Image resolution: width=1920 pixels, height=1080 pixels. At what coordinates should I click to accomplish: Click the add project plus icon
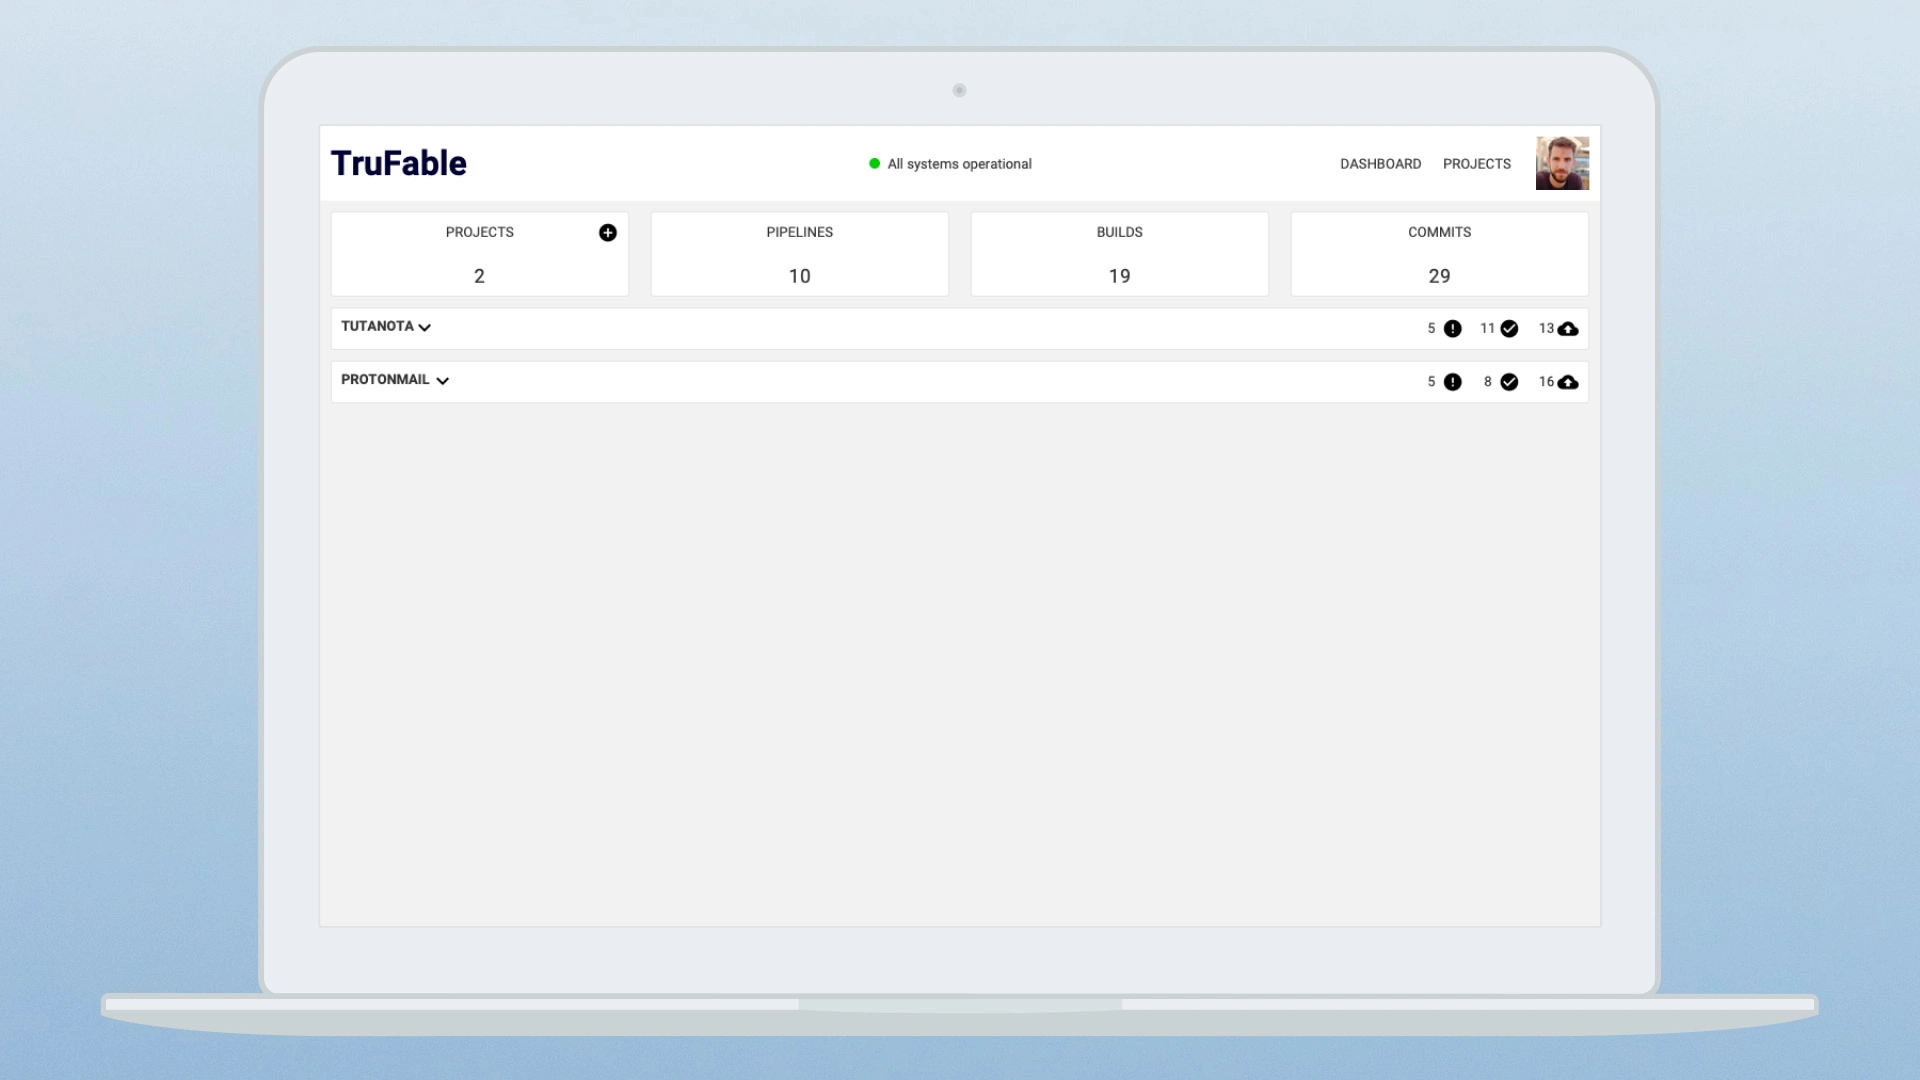(x=608, y=233)
